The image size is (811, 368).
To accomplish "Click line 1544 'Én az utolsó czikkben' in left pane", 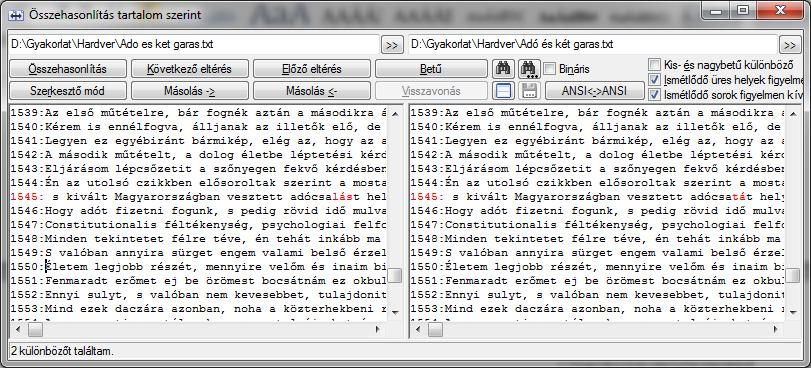I will point(199,183).
